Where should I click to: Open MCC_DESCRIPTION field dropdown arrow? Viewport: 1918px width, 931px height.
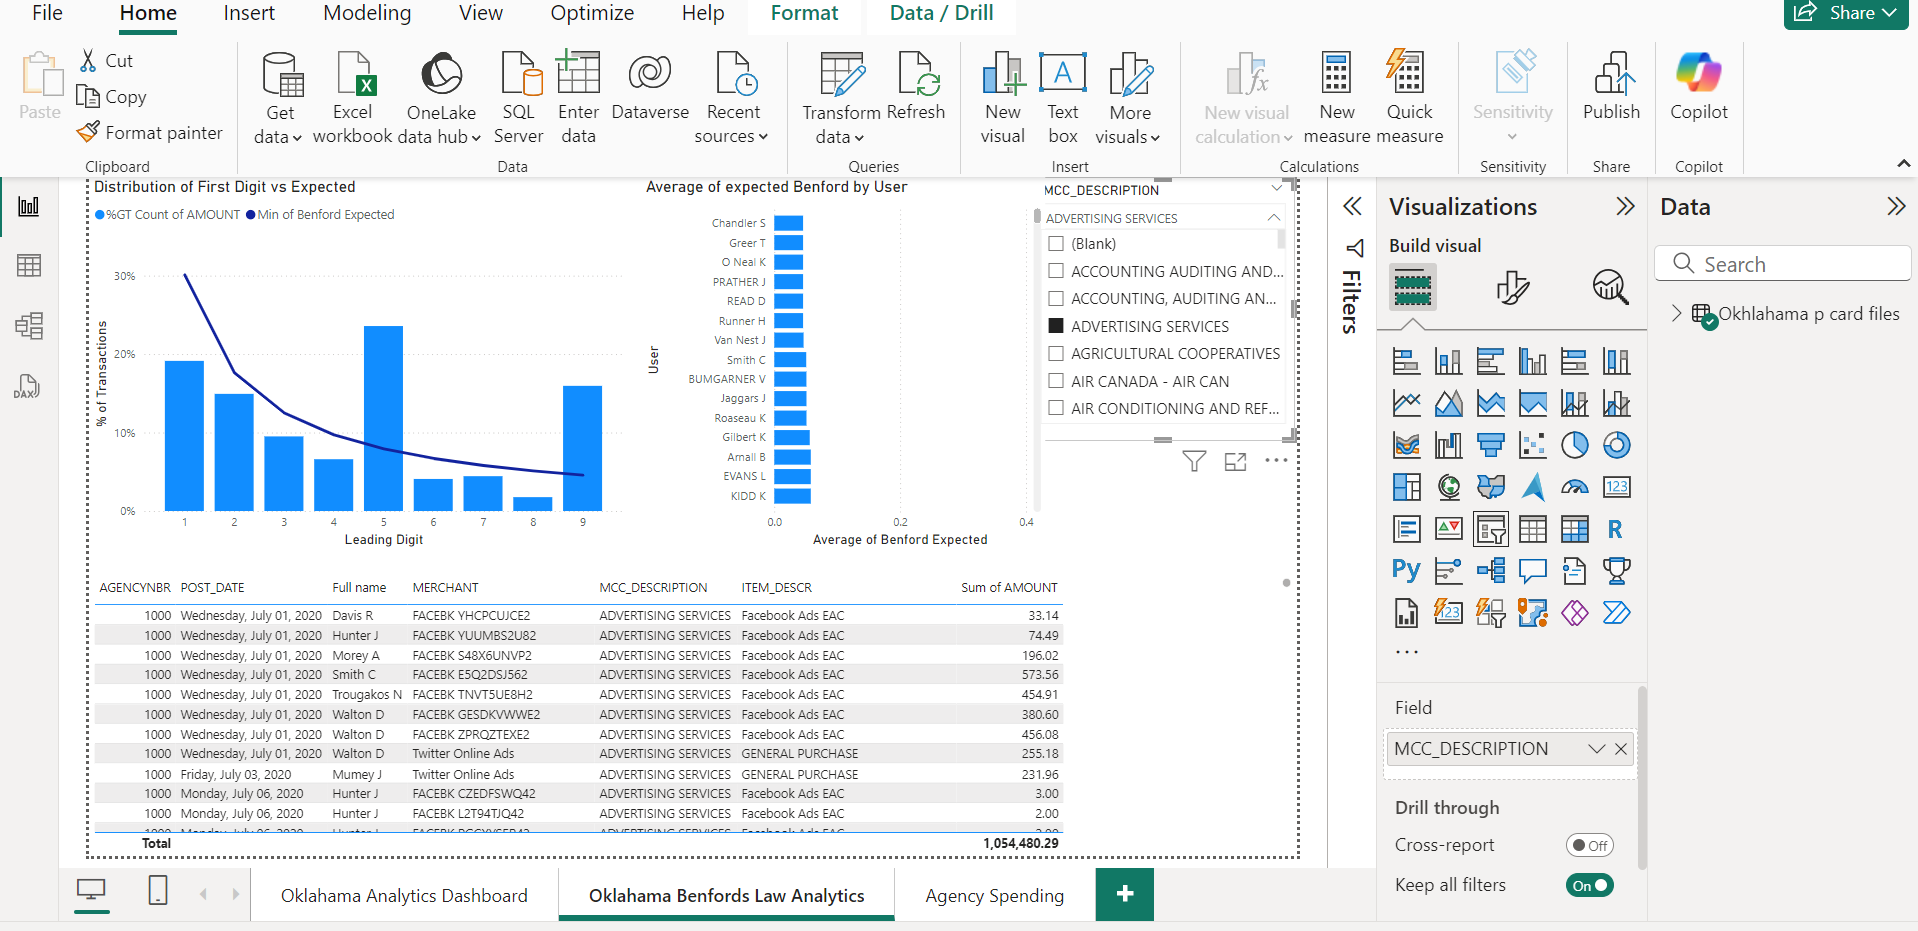[1596, 749]
